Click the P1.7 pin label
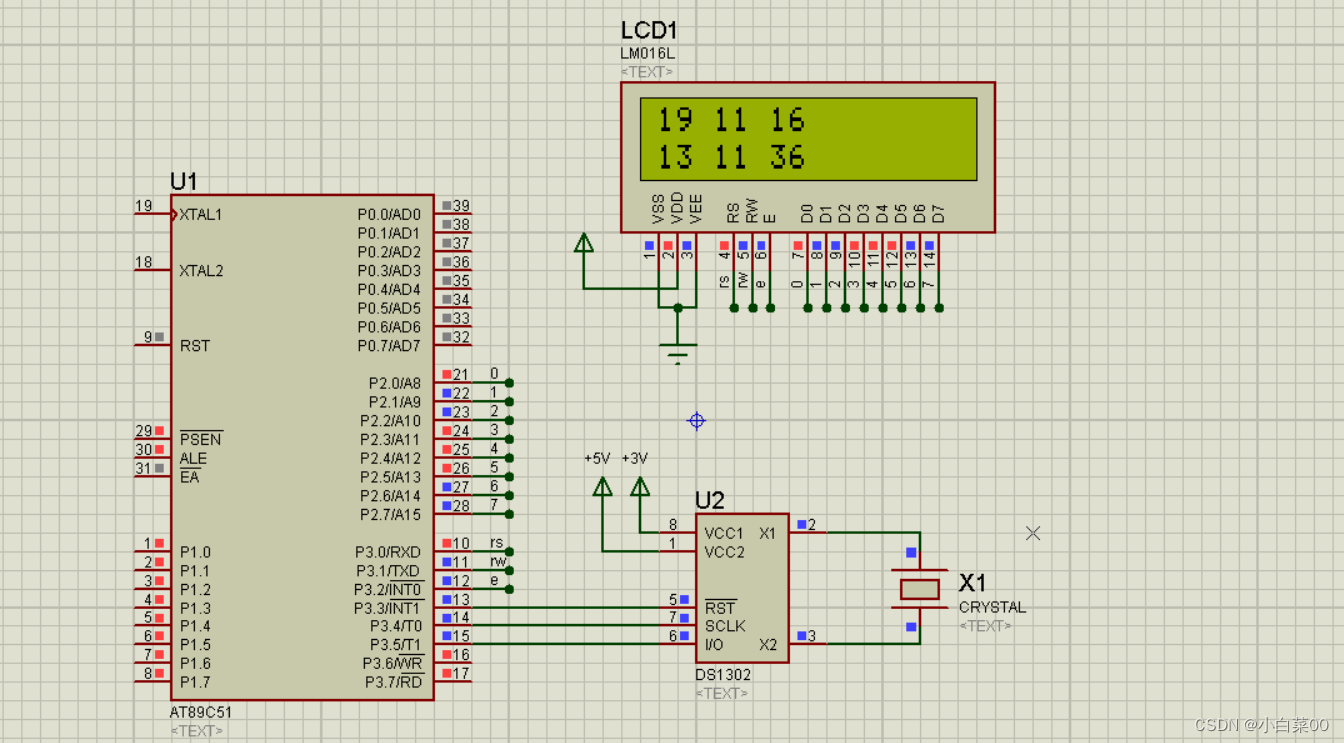Image resolution: width=1344 pixels, height=743 pixels. tap(195, 683)
